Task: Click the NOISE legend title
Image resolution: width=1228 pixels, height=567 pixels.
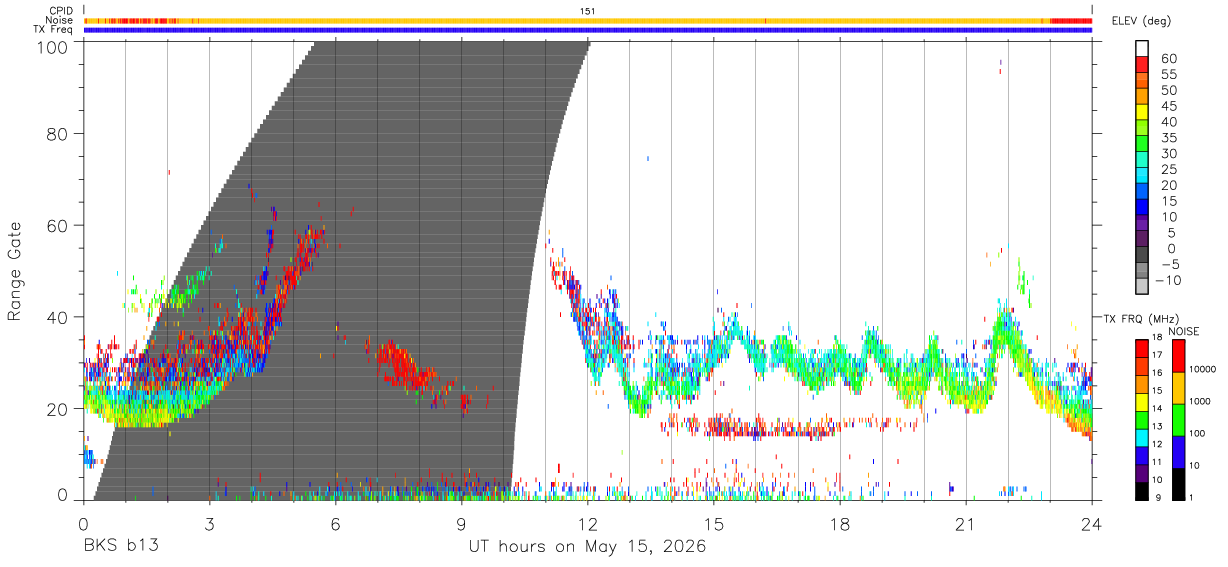Action: [x=1183, y=331]
